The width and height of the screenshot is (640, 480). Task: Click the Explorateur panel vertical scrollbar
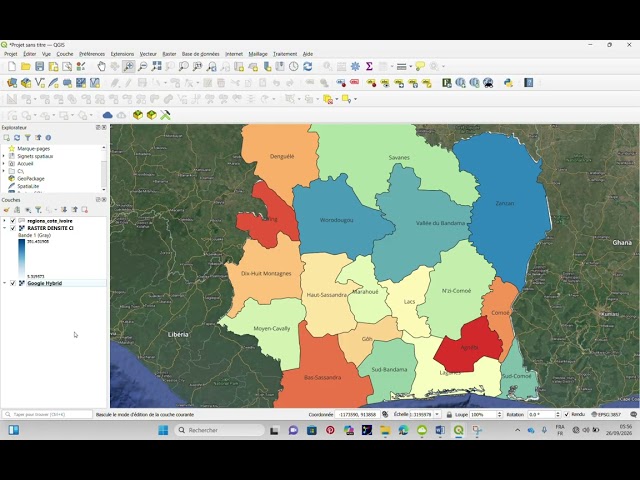click(104, 168)
